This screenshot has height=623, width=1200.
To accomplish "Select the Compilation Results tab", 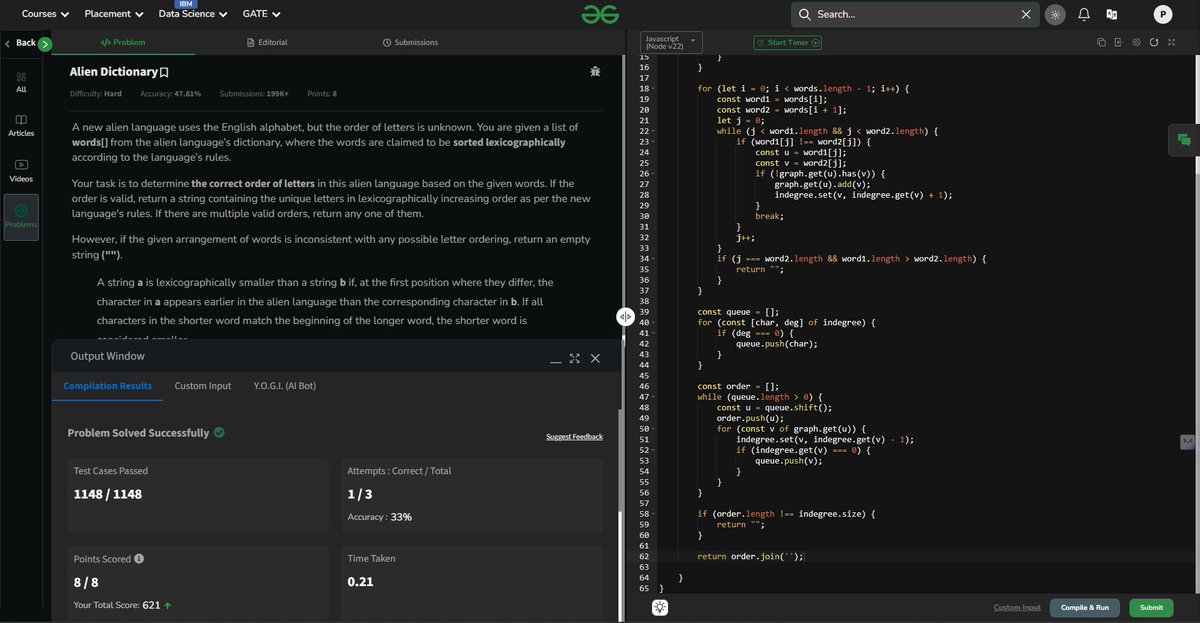I will tap(108, 386).
